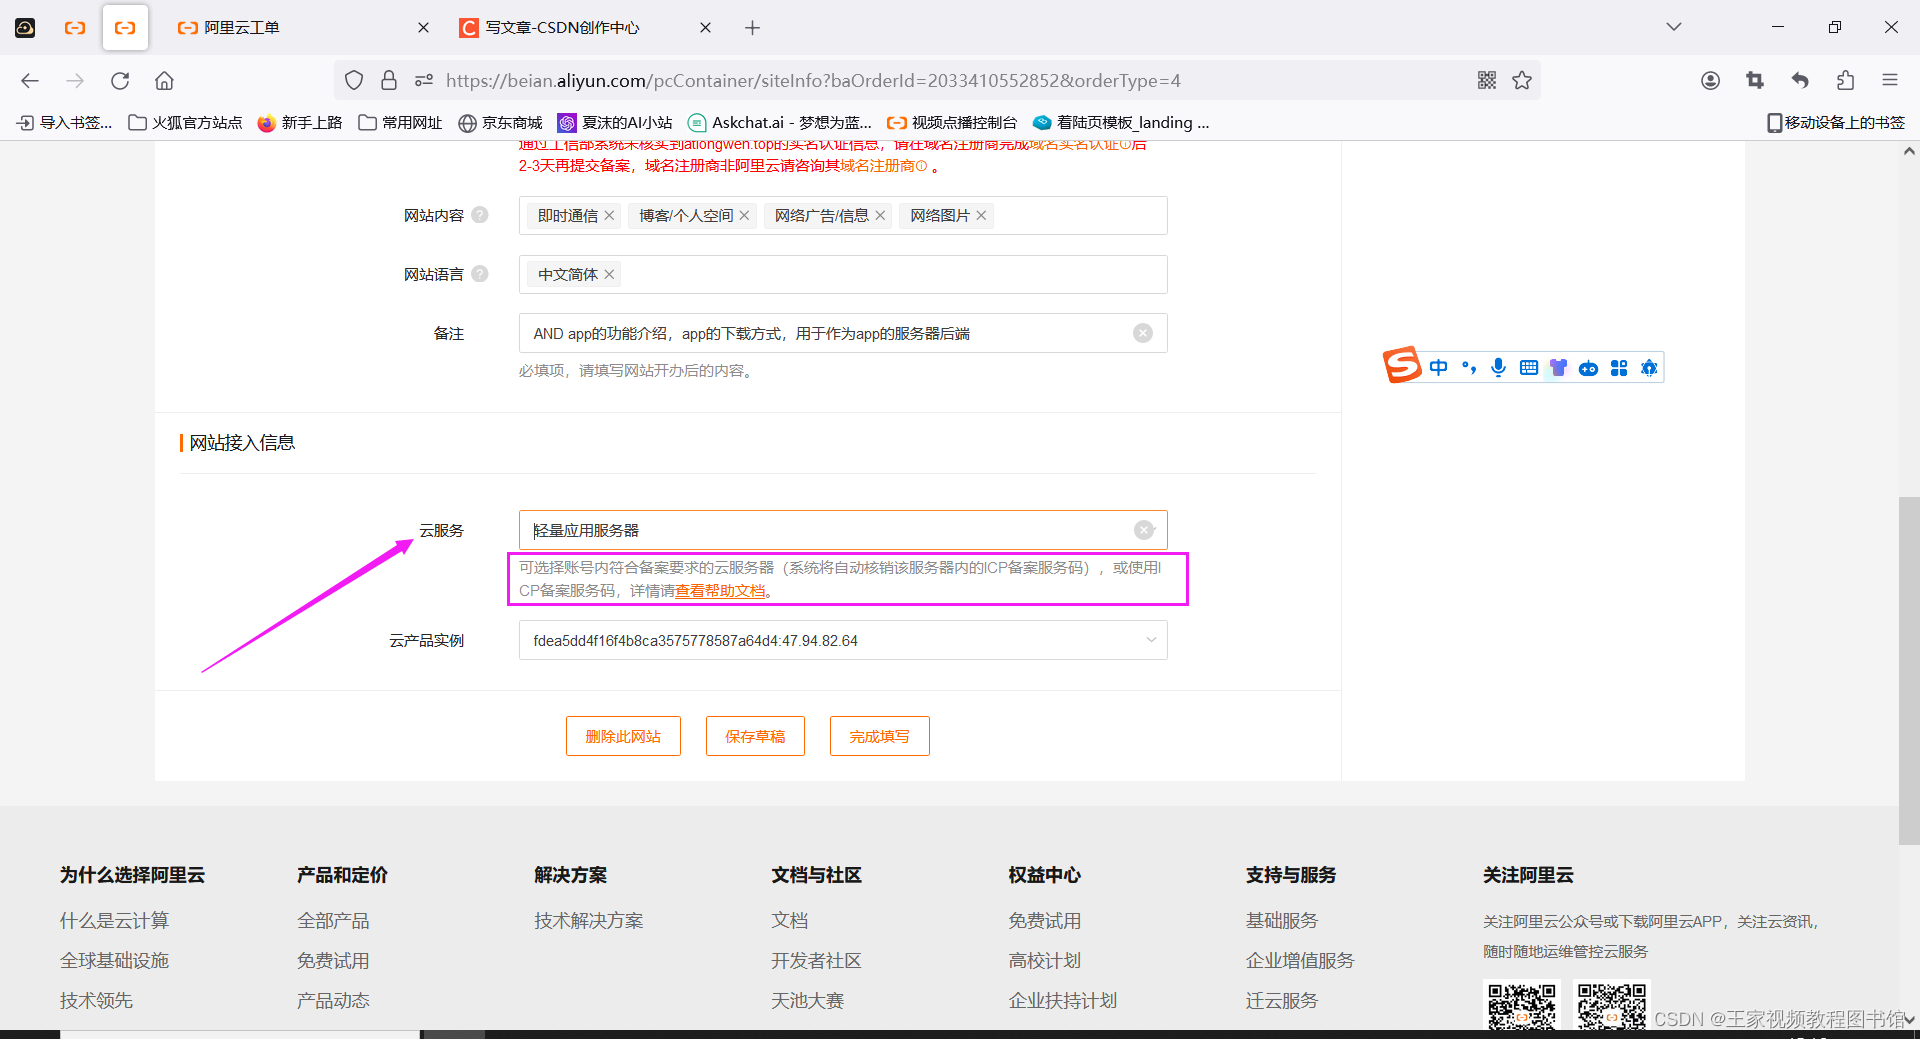Clear the 备注 field text
Image resolution: width=1920 pixels, height=1039 pixels.
(1143, 334)
